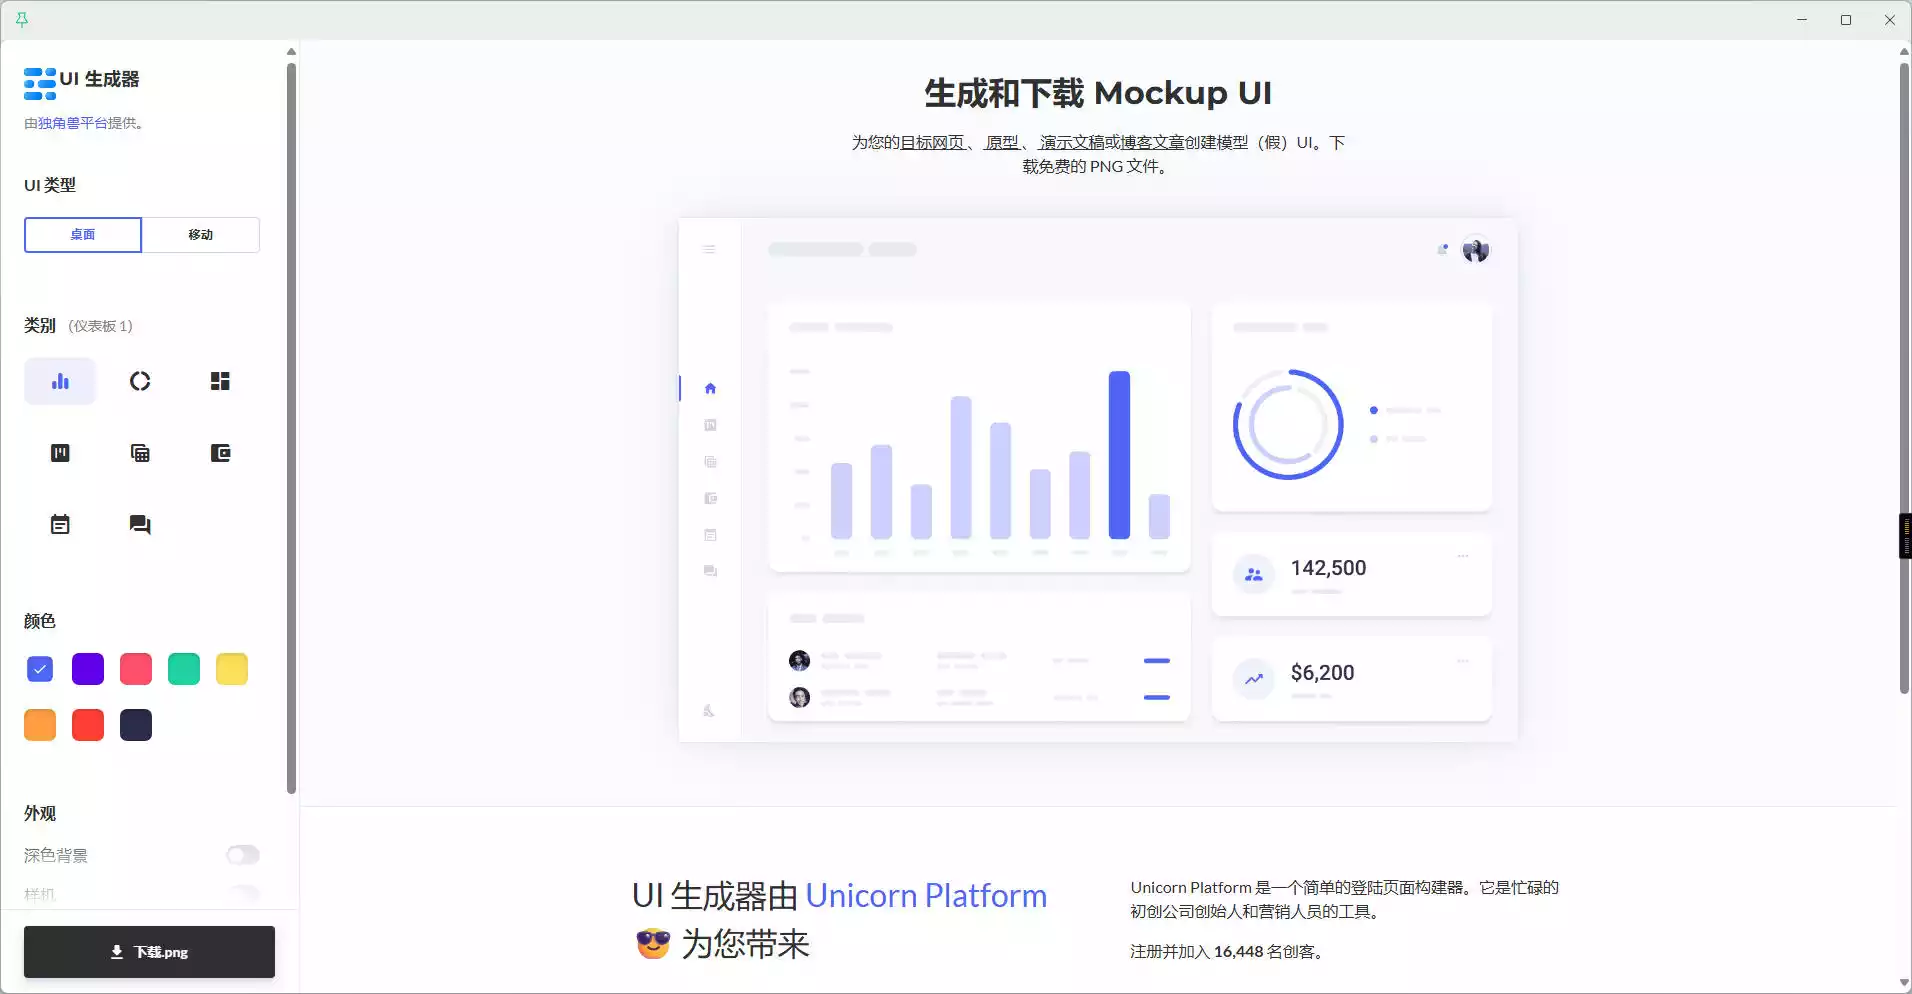The height and width of the screenshot is (994, 1912).
Task: Click the $6,200 value in mockup
Action: click(x=1322, y=673)
